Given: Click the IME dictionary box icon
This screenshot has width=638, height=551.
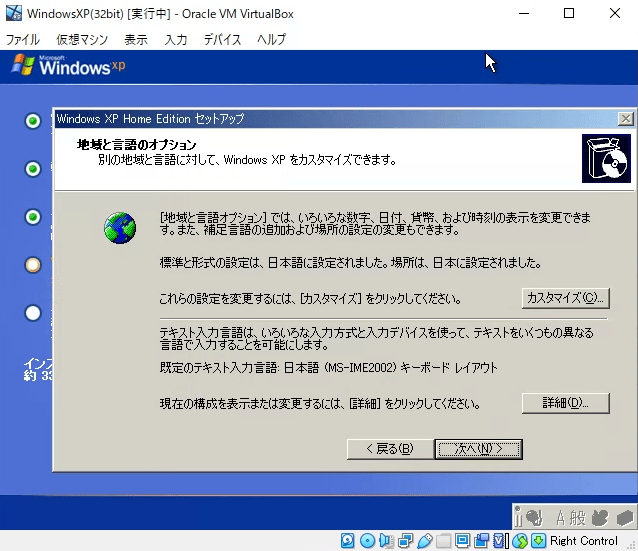Looking at the screenshot, I should pos(625,518).
